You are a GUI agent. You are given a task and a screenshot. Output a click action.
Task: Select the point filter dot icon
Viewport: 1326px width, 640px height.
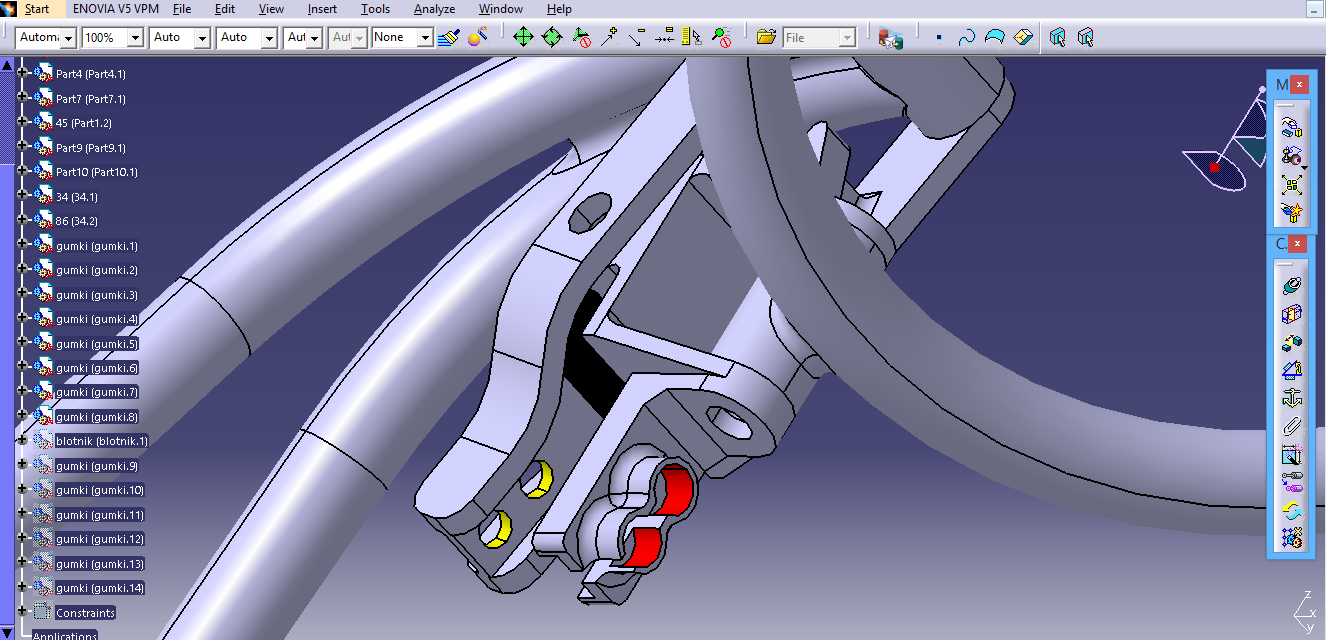[938, 38]
